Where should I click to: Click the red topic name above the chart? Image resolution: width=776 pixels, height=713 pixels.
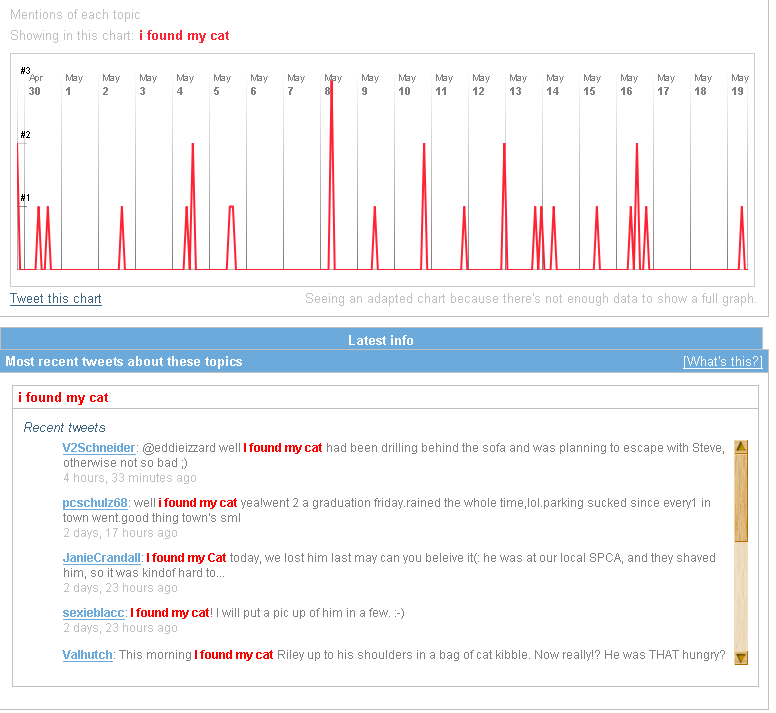[x=184, y=36]
